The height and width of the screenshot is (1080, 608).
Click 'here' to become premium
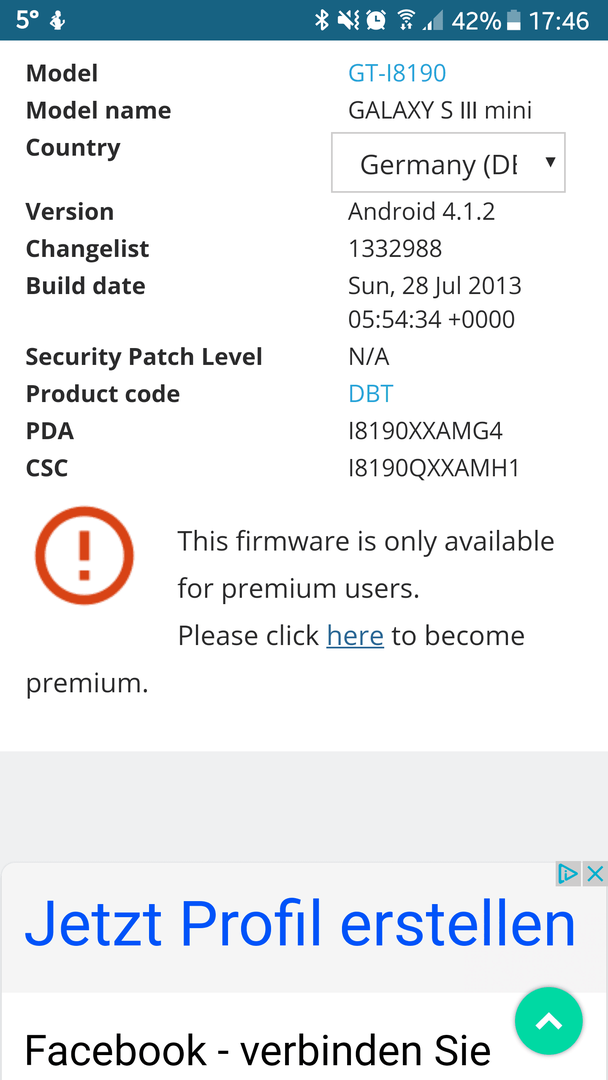pos(355,636)
